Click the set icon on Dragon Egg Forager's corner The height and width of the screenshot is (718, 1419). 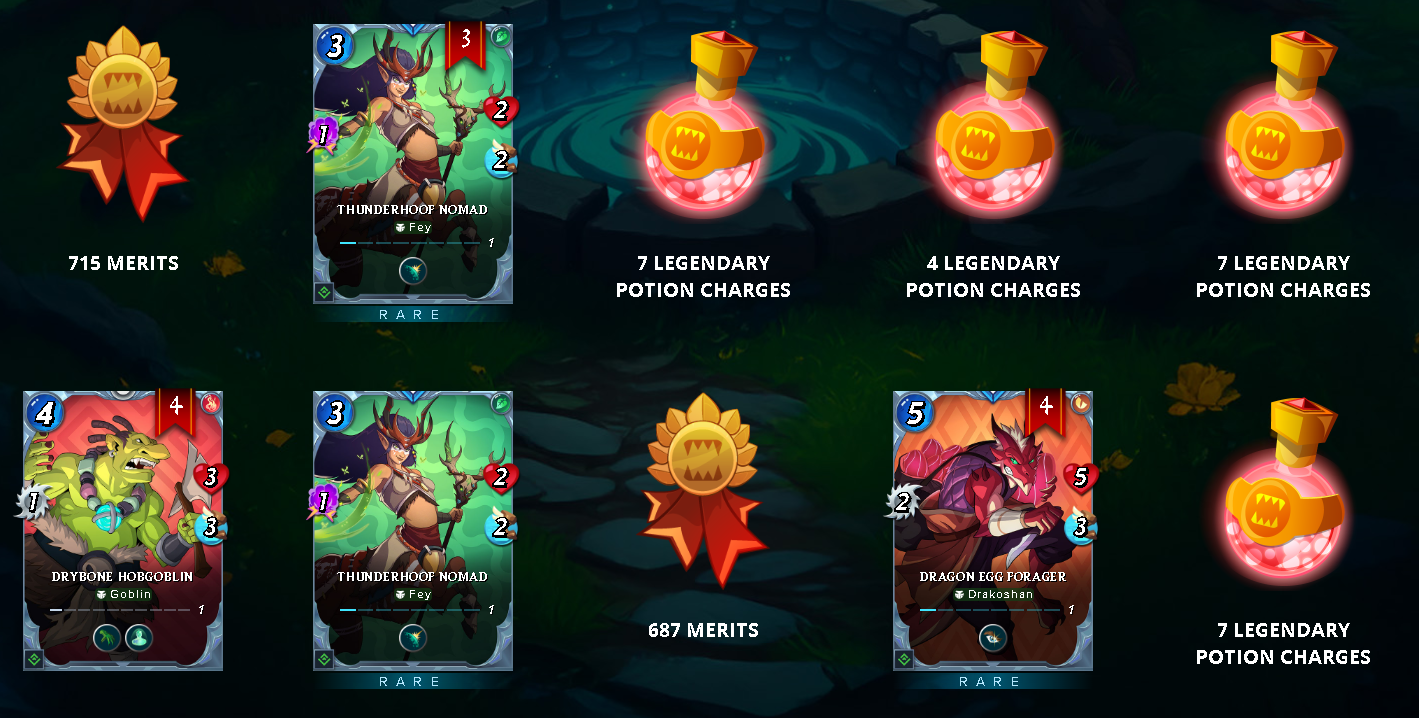(904, 659)
